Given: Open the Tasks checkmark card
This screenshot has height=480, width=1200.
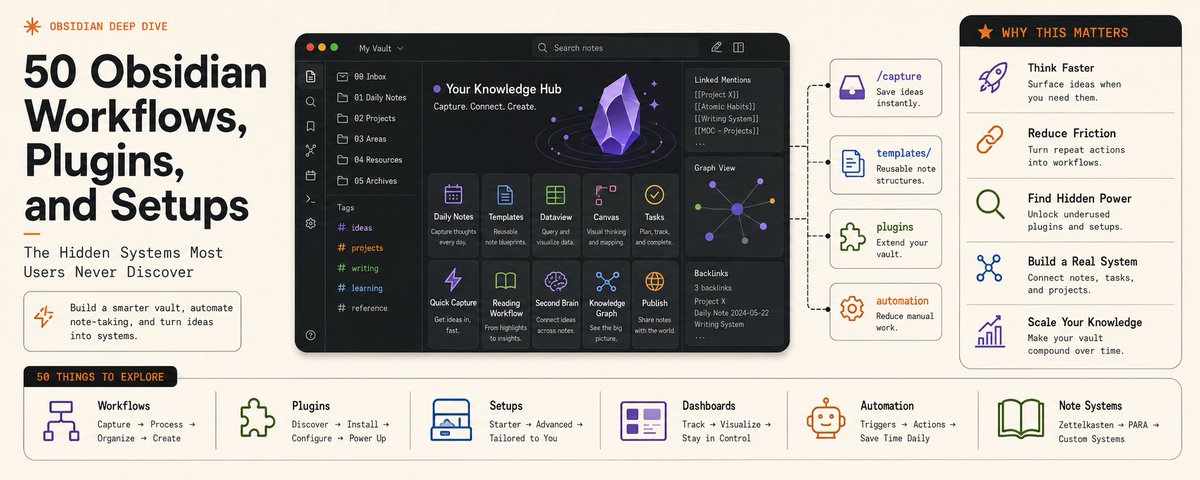Looking at the screenshot, I should click(655, 214).
